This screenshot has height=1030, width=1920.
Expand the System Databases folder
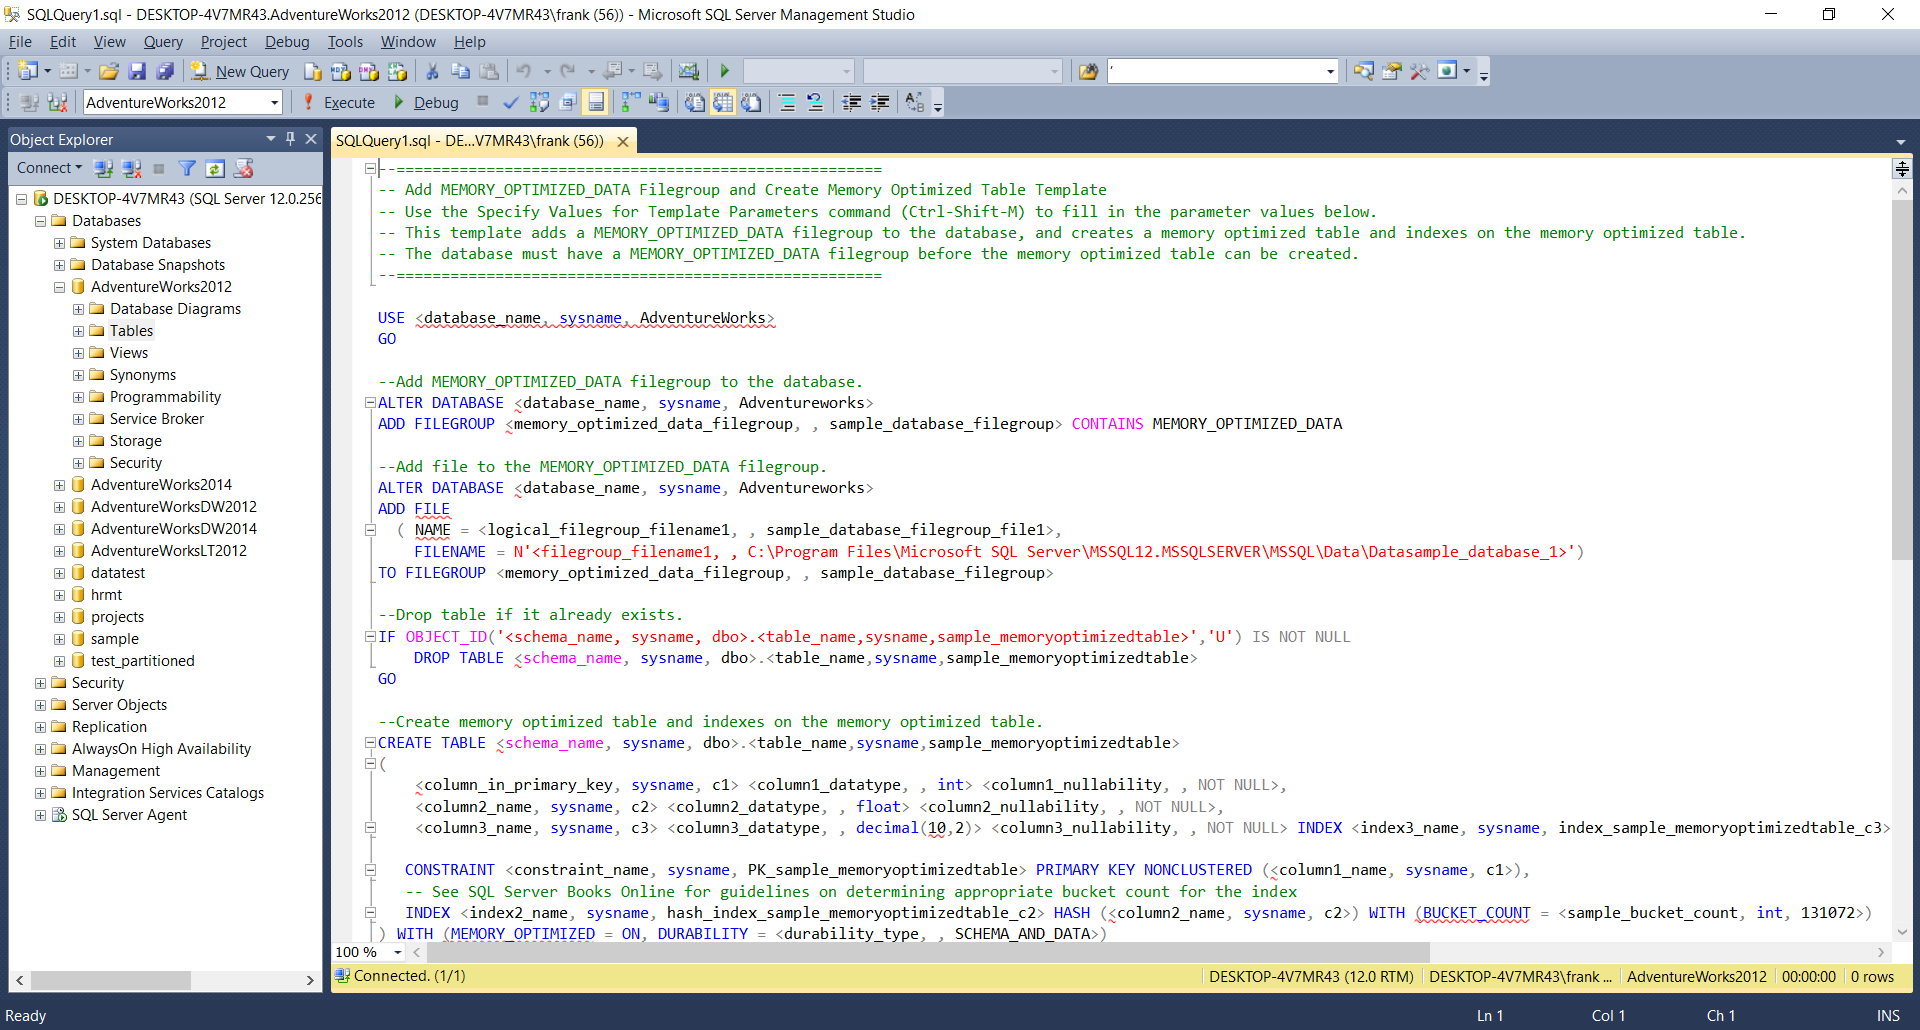click(x=59, y=243)
